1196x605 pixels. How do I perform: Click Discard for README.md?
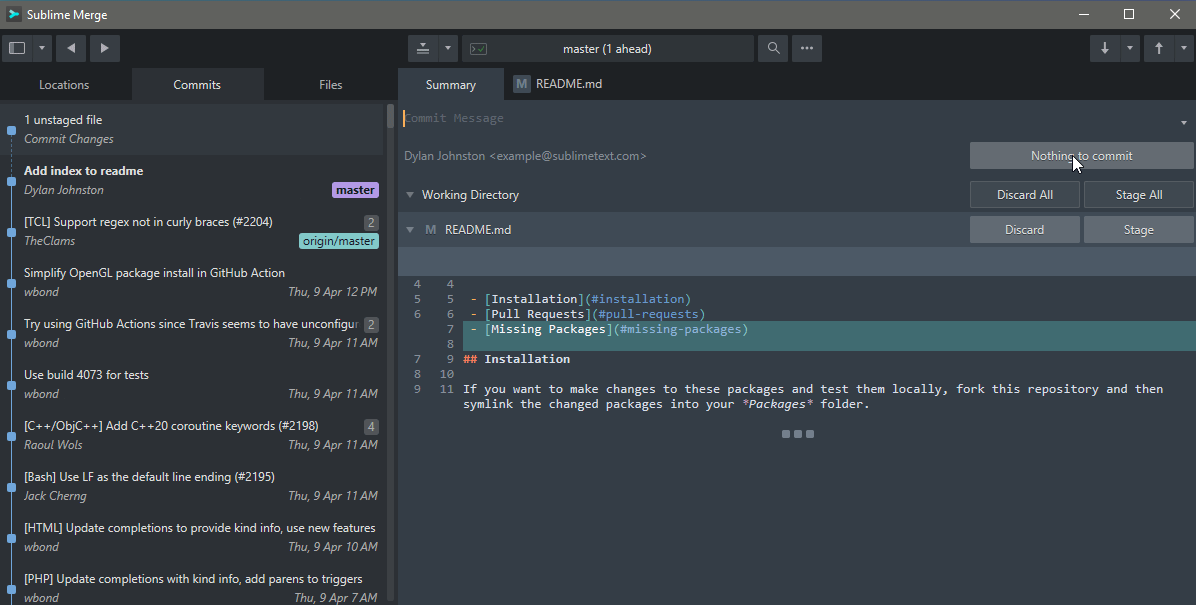point(1024,230)
